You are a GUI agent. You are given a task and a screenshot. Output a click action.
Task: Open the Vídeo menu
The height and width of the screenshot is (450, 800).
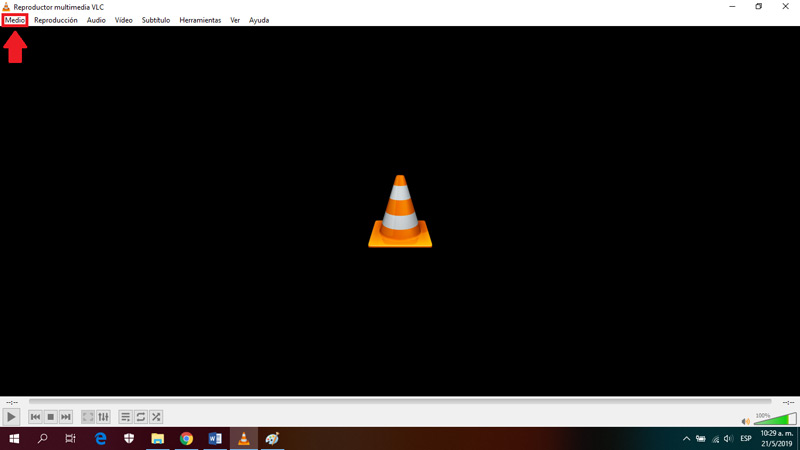123,20
